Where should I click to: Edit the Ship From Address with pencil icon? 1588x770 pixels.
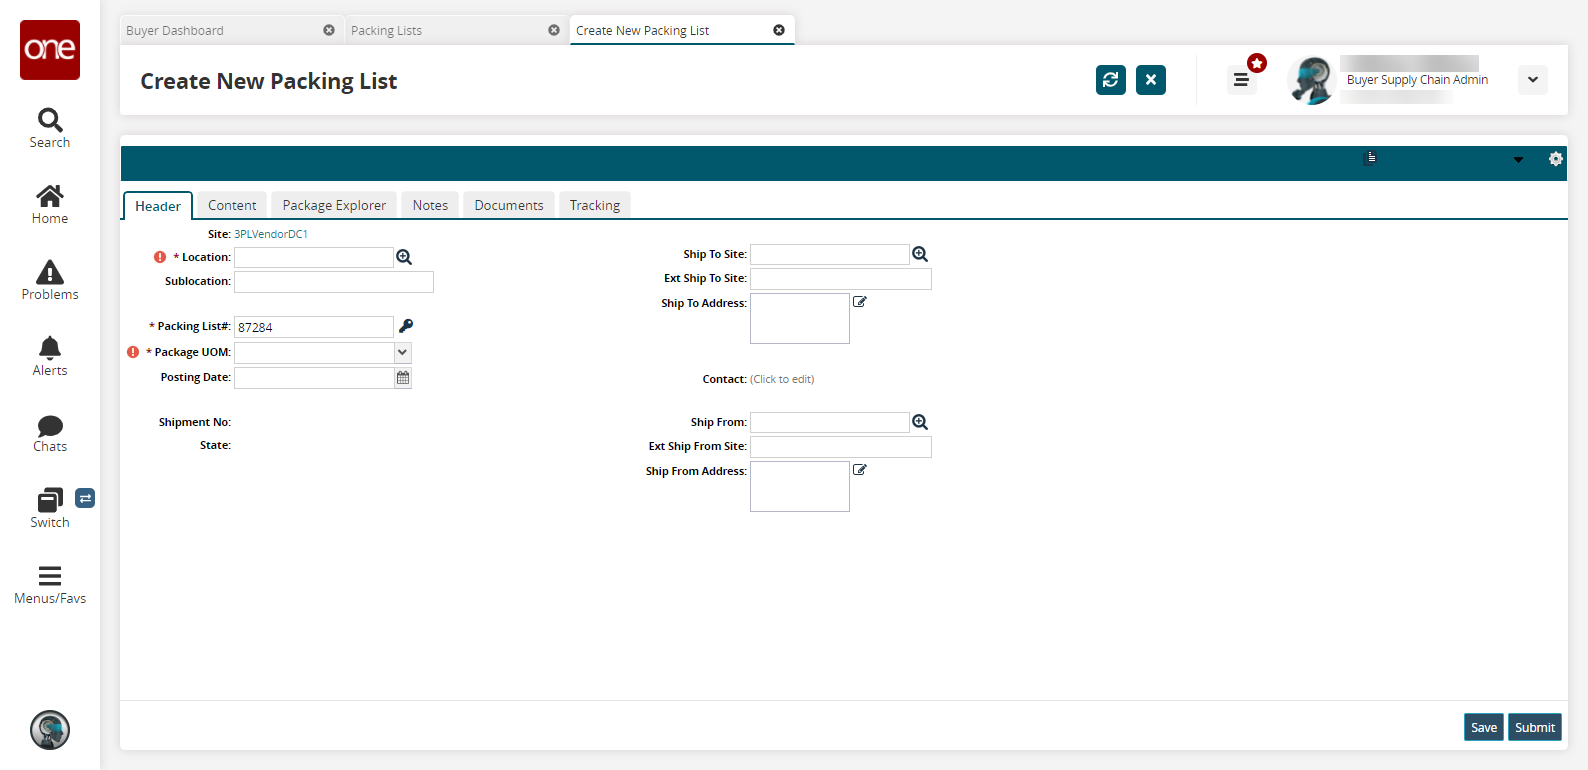point(860,470)
